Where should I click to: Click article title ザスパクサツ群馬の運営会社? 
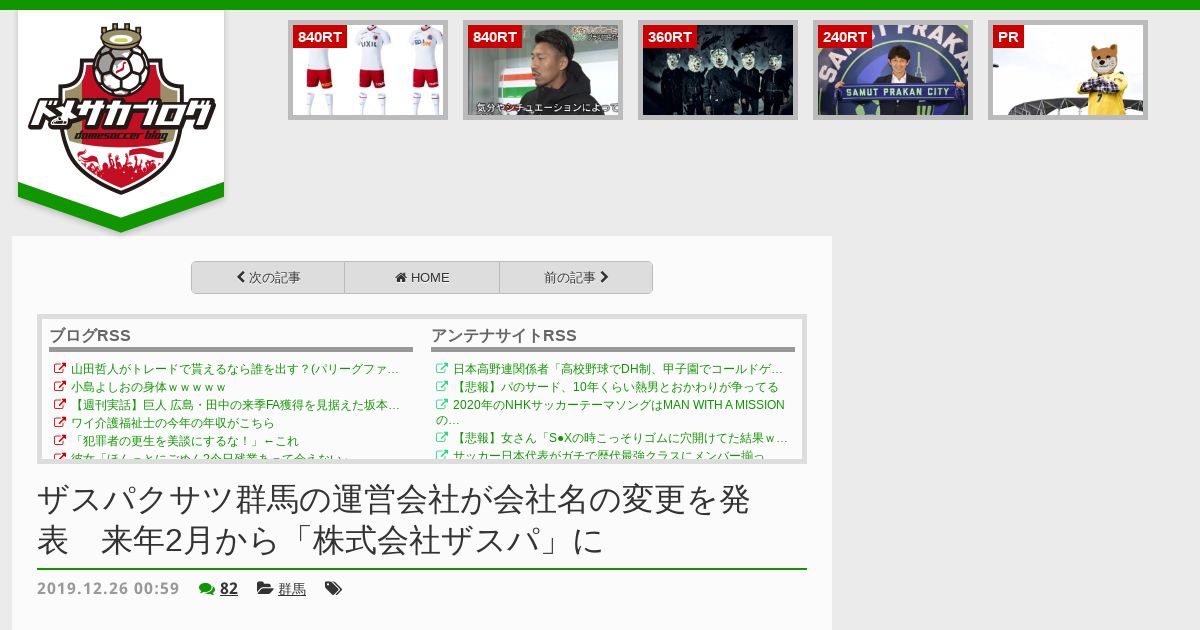[393, 519]
